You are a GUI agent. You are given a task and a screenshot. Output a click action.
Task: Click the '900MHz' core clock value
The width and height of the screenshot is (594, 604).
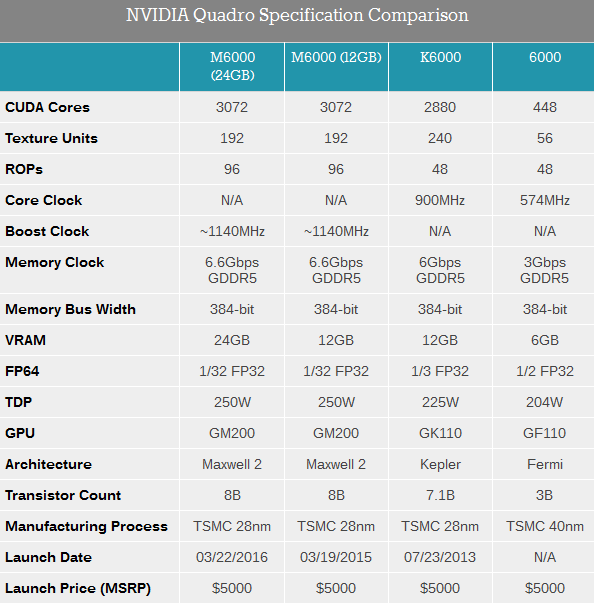coord(440,200)
